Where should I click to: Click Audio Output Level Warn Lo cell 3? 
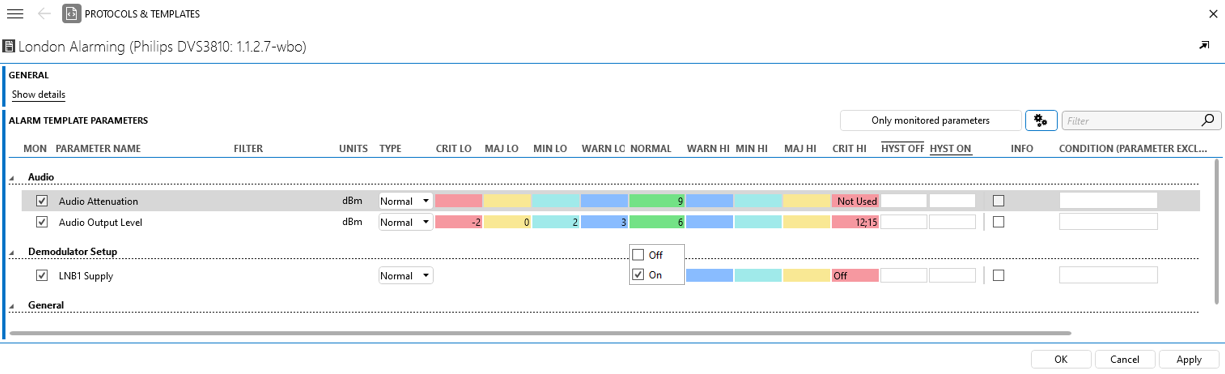pyautogui.click(x=605, y=222)
